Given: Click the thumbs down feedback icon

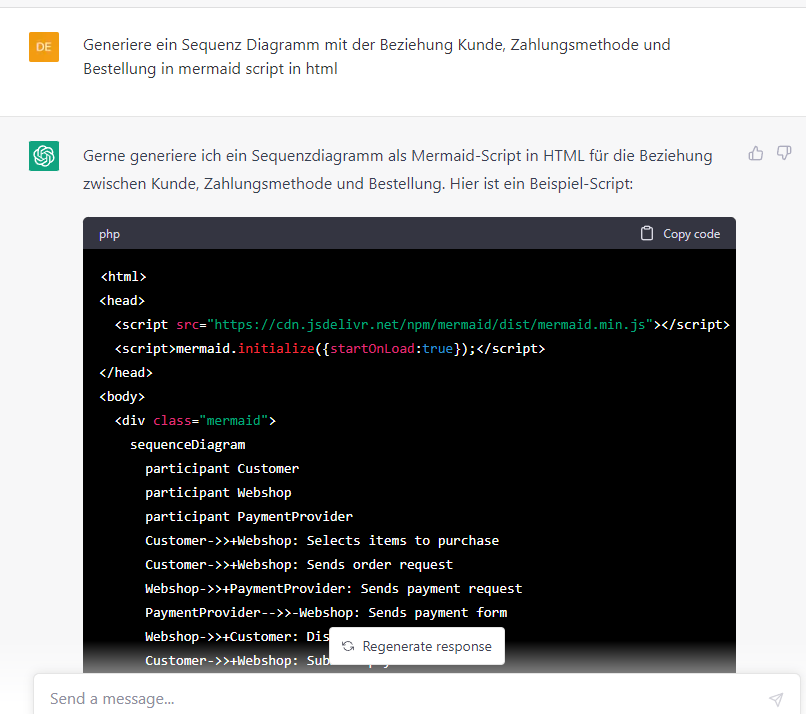Looking at the screenshot, I should coord(784,153).
